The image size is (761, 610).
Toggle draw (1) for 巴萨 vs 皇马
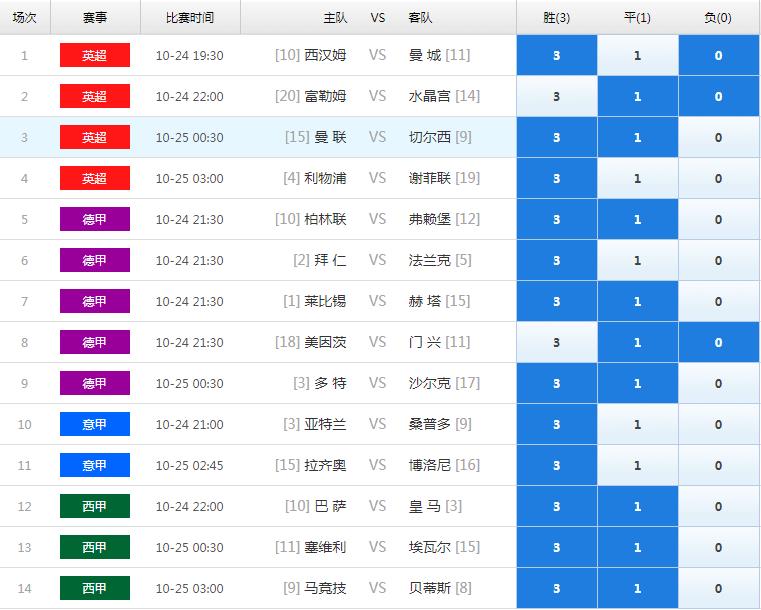638,506
